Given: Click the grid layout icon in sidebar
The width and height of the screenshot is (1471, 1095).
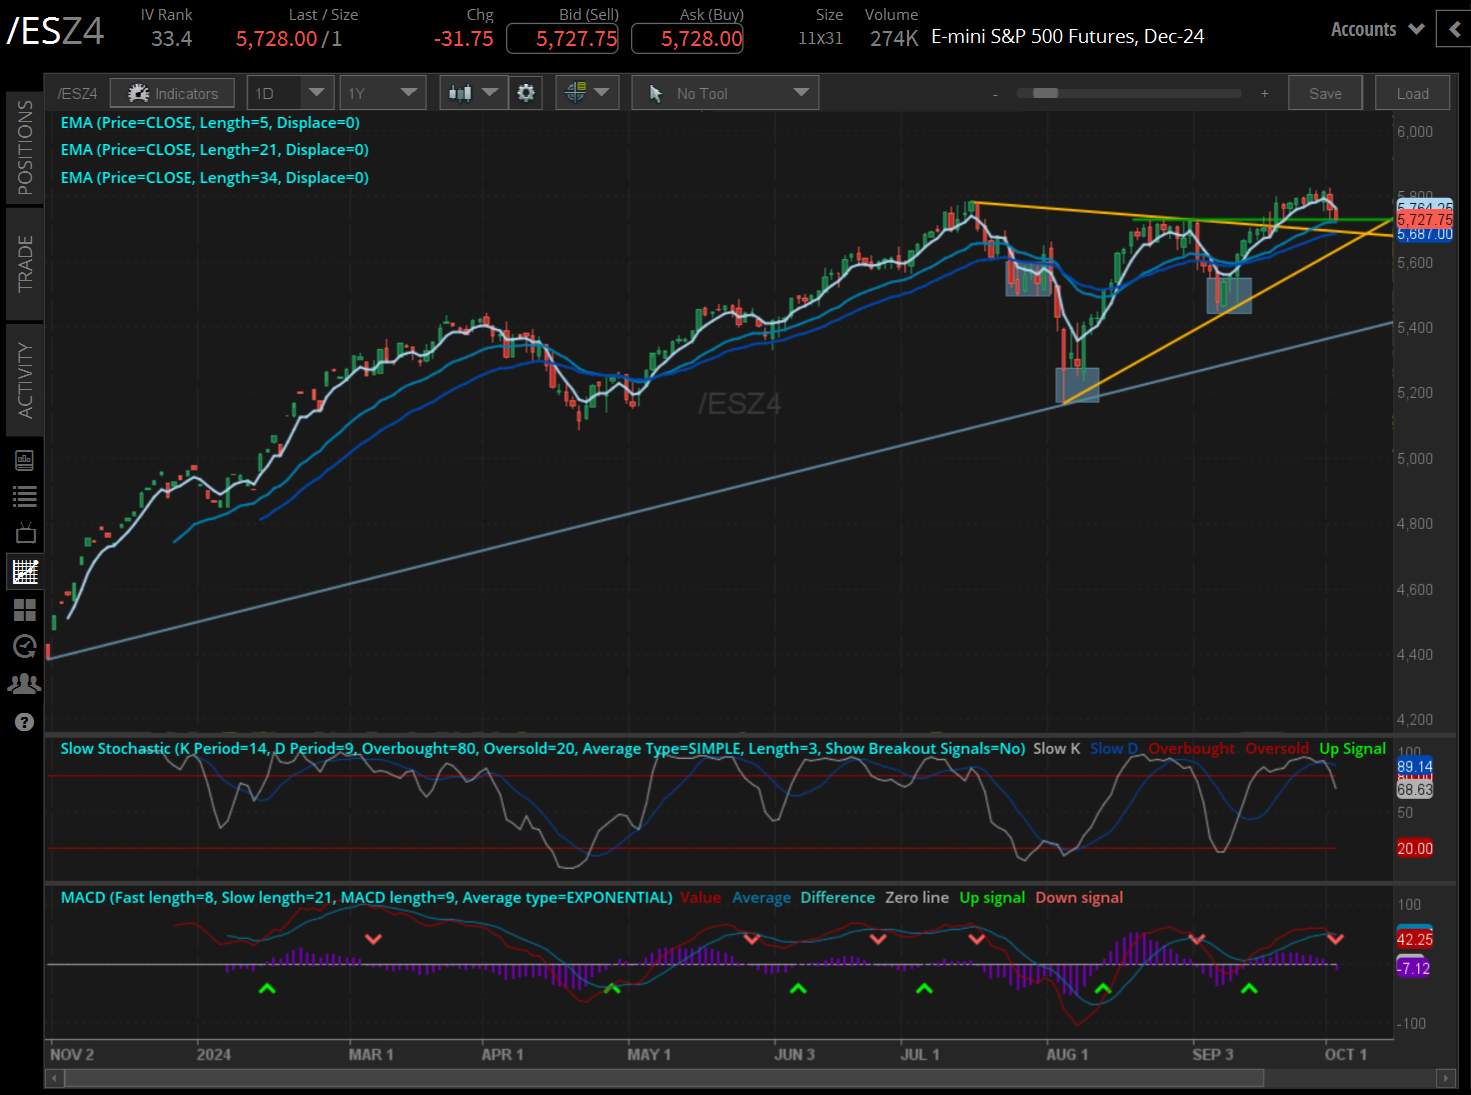Looking at the screenshot, I should tap(25, 610).
